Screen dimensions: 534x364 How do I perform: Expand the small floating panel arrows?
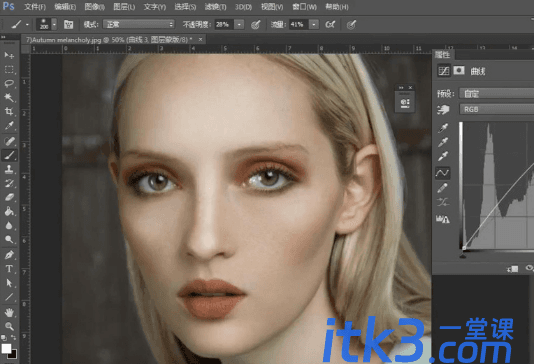[x=401, y=88]
